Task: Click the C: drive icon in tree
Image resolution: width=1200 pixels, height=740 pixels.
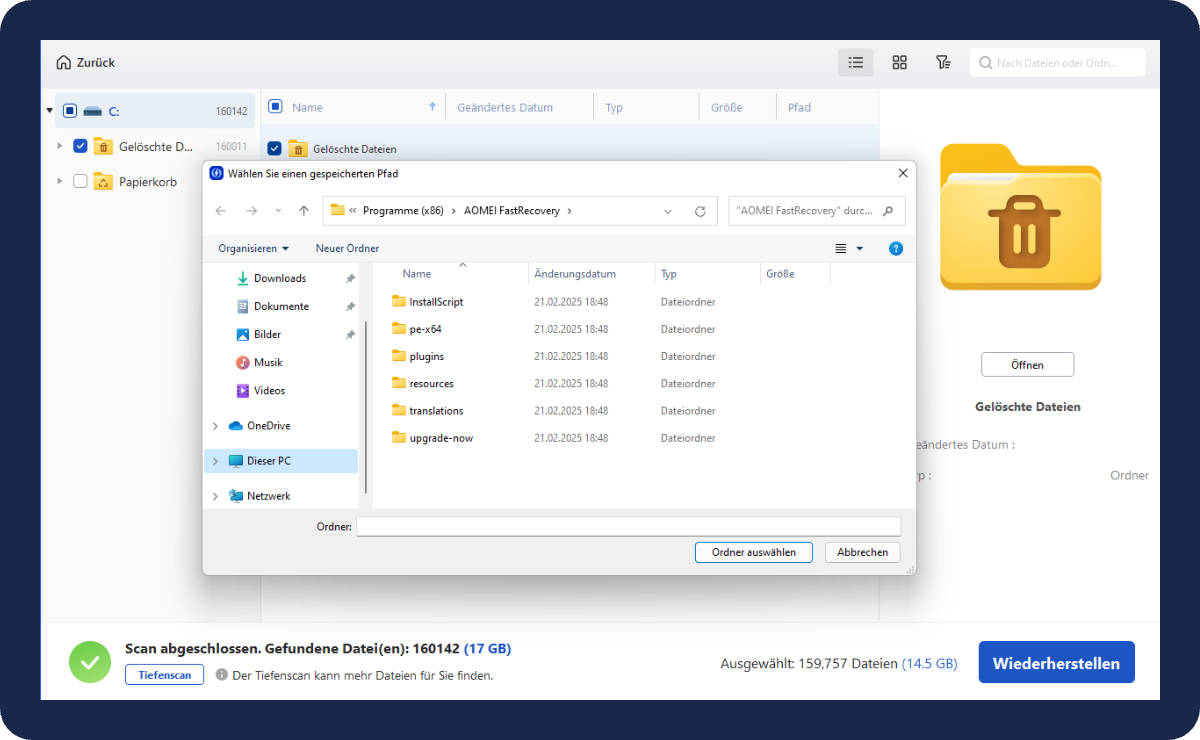Action: (x=93, y=111)
